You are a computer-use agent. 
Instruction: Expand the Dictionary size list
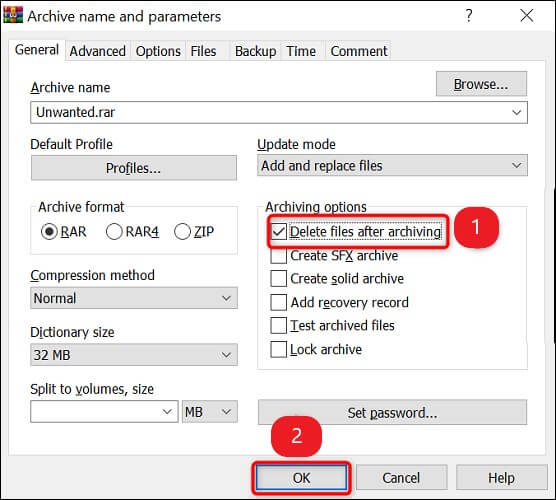click(134, 355)
